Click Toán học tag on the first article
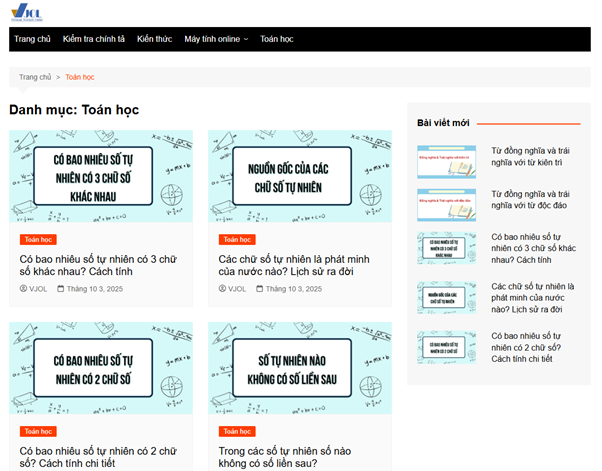The image size is (602, 471). (39, 240)
